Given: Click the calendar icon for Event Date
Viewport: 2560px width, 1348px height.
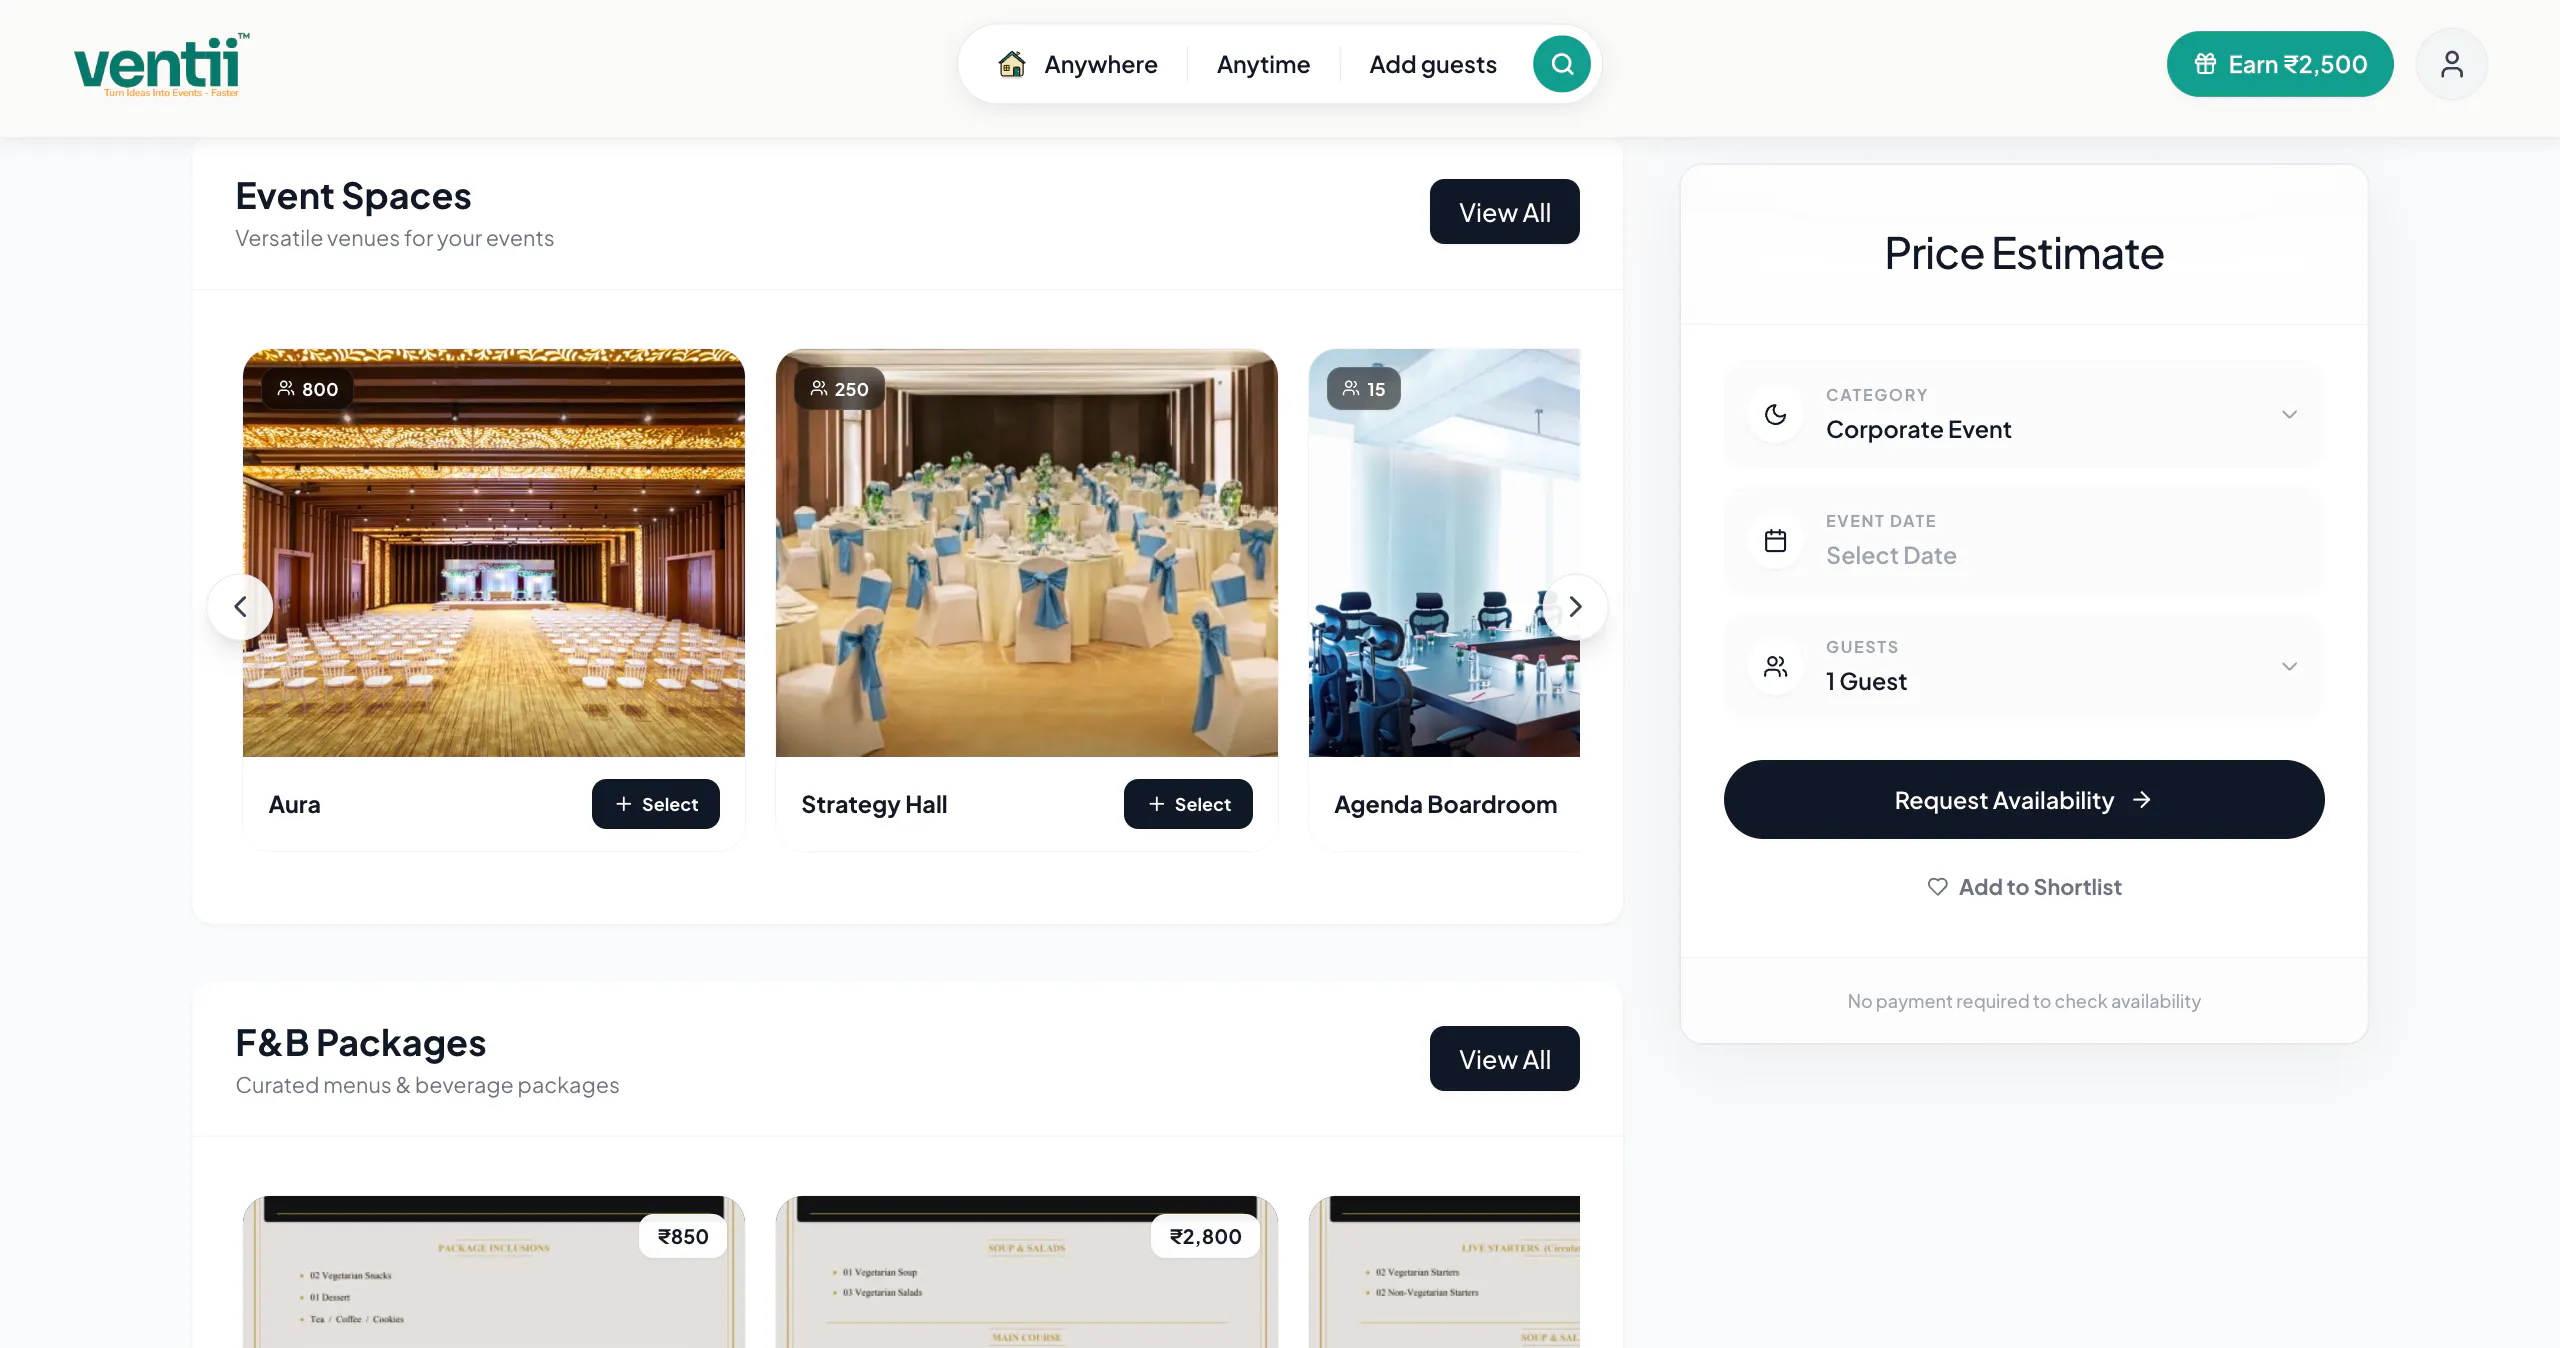Looking at the screenshot, I should coord(1775,540).
